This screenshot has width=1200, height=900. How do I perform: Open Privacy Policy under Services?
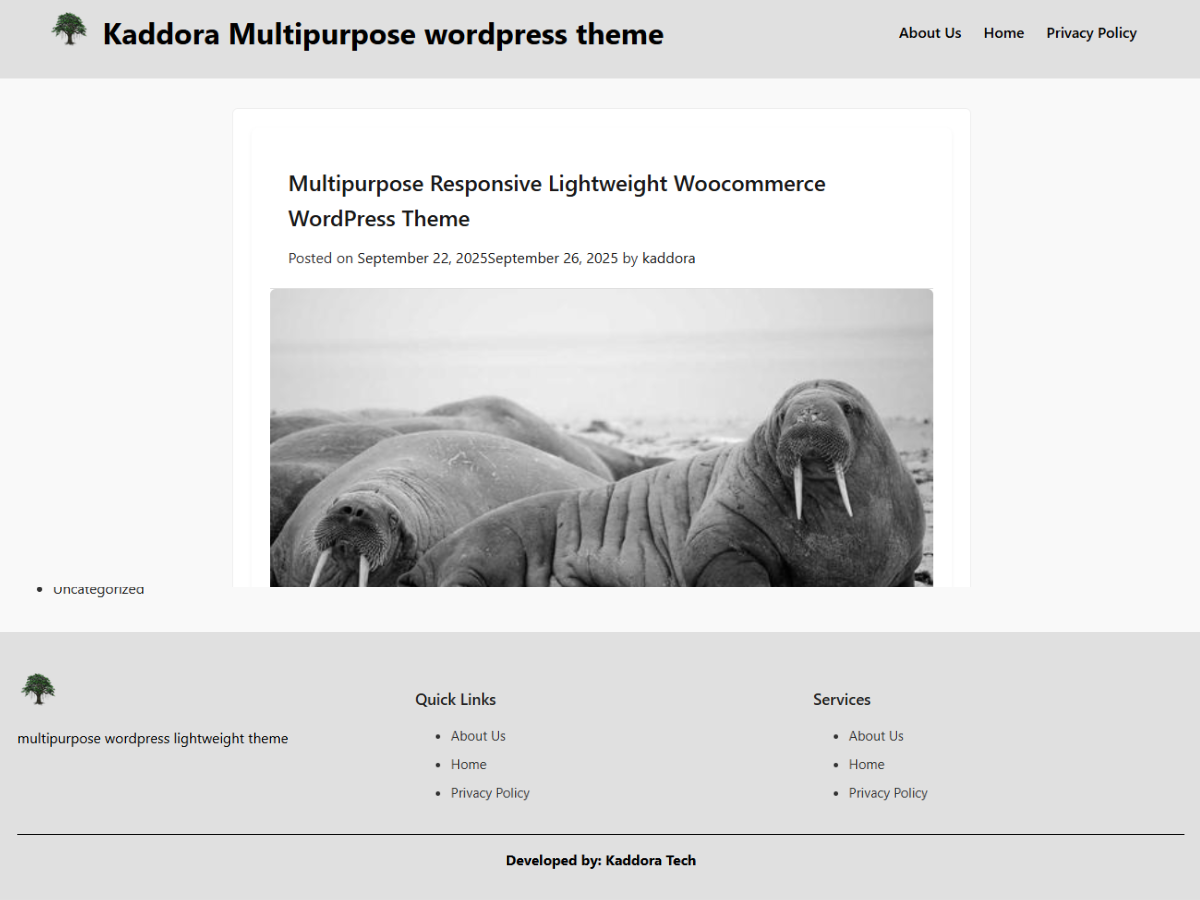click(x=888, y=792)
